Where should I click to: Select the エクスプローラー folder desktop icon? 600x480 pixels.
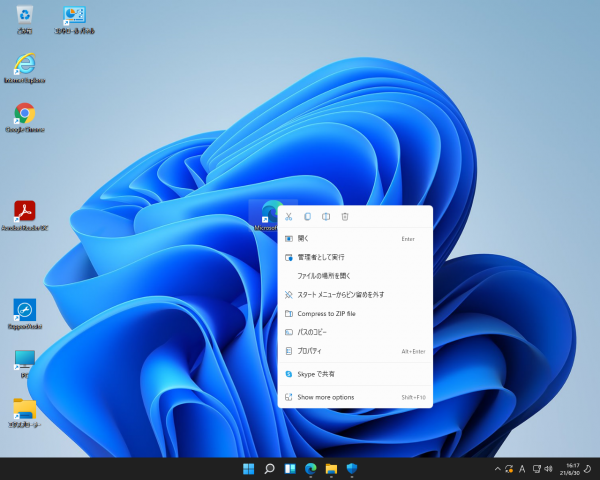pos(25,413)
